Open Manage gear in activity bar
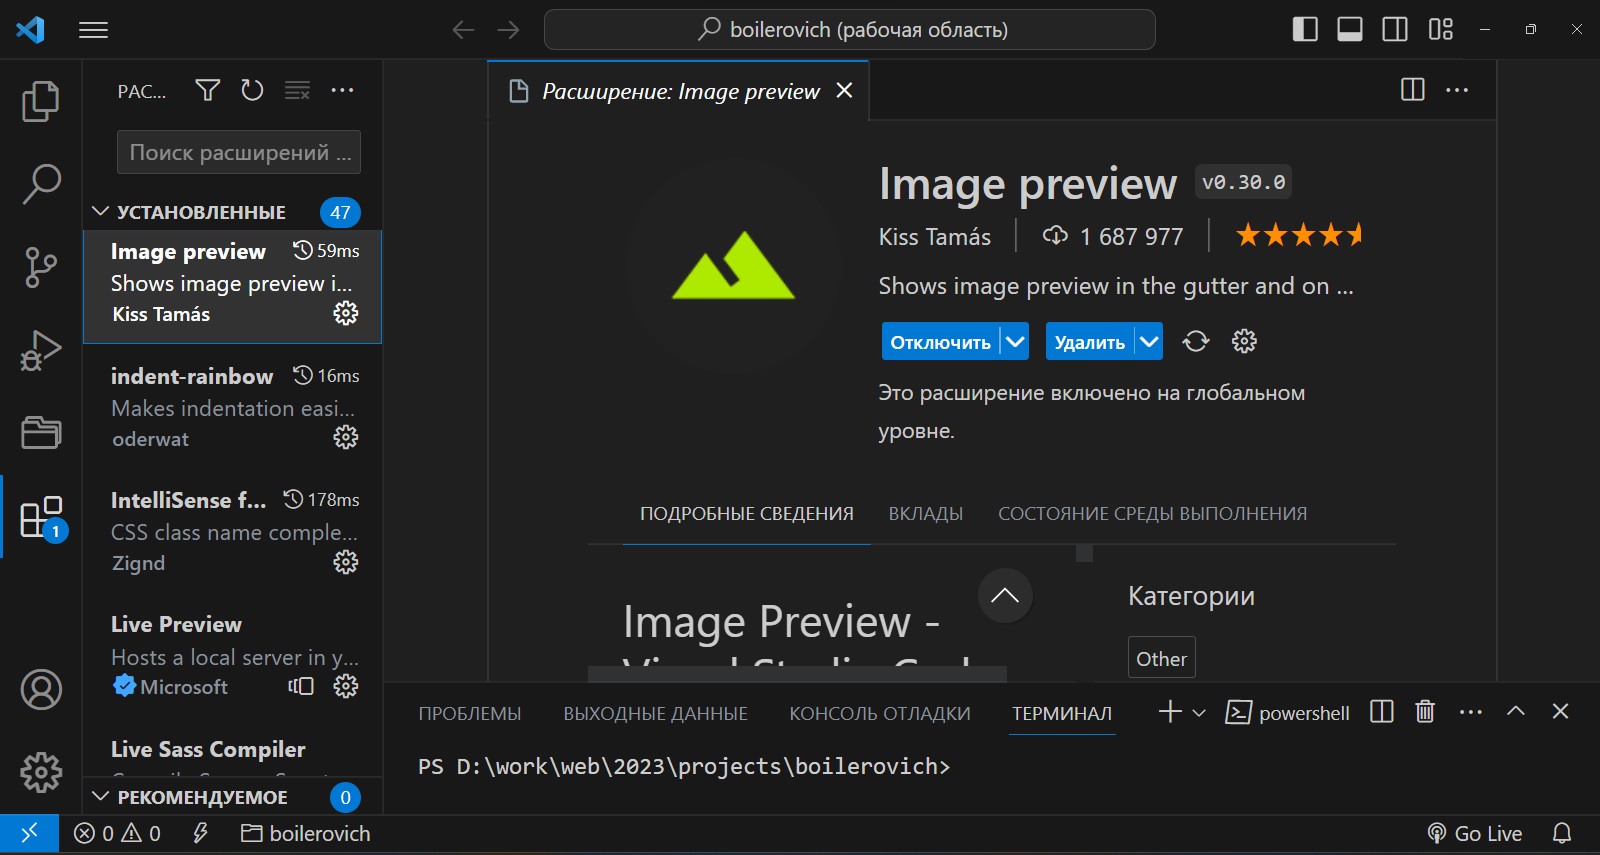 pyautogui.click(x=41, y=772)
